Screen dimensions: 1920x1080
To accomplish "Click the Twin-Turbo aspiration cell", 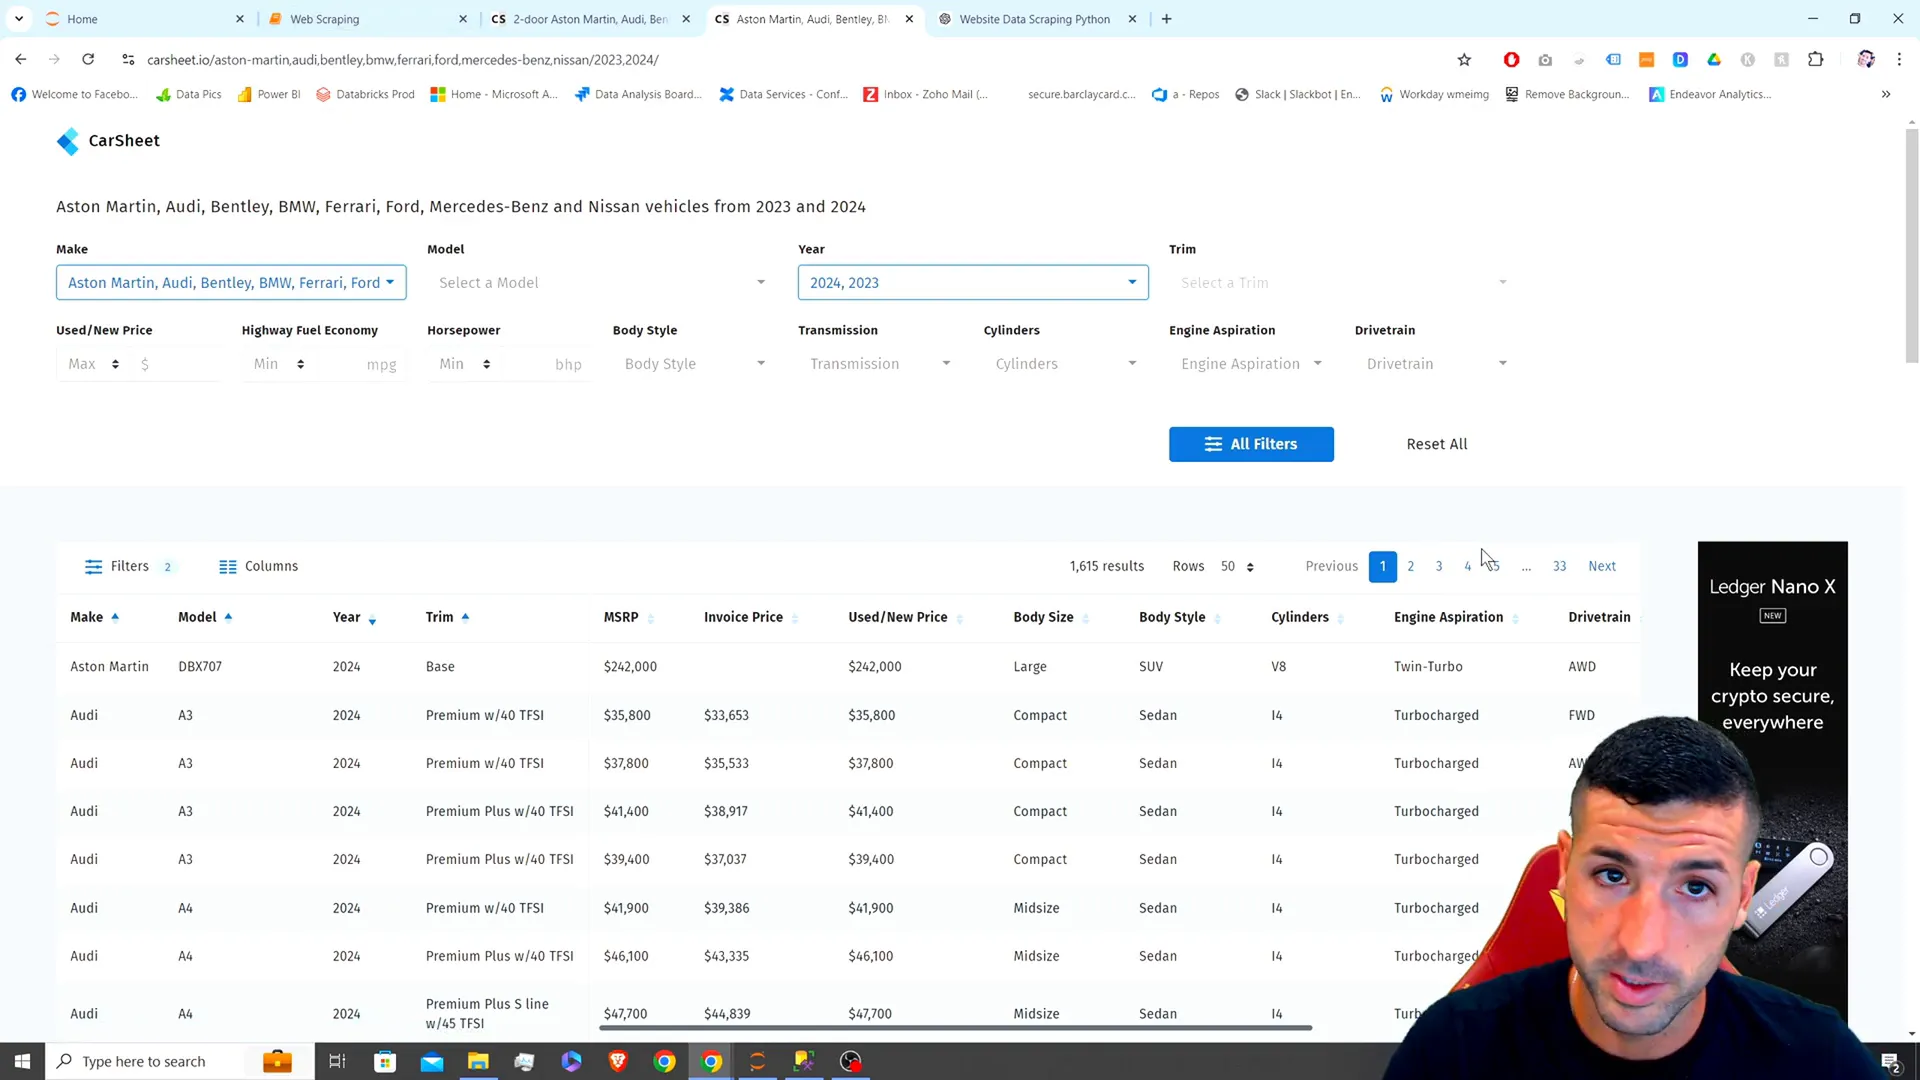I will click(x=1428, y=667).
